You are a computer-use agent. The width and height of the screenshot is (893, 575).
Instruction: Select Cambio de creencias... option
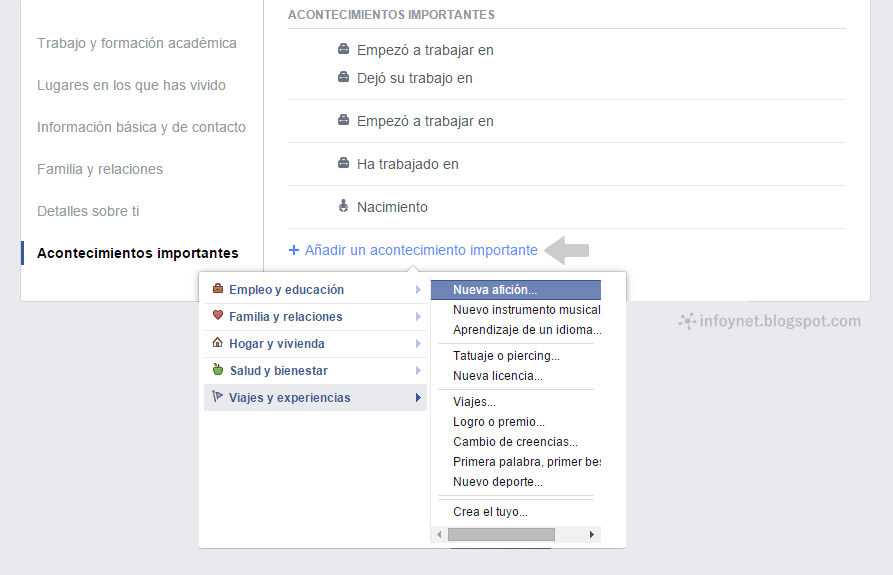(x=516, y=442)
